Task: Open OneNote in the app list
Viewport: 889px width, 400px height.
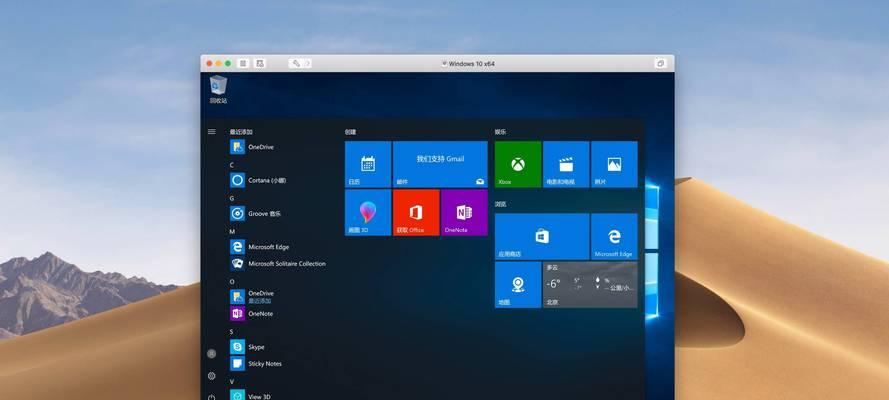Action: (251, 313)
